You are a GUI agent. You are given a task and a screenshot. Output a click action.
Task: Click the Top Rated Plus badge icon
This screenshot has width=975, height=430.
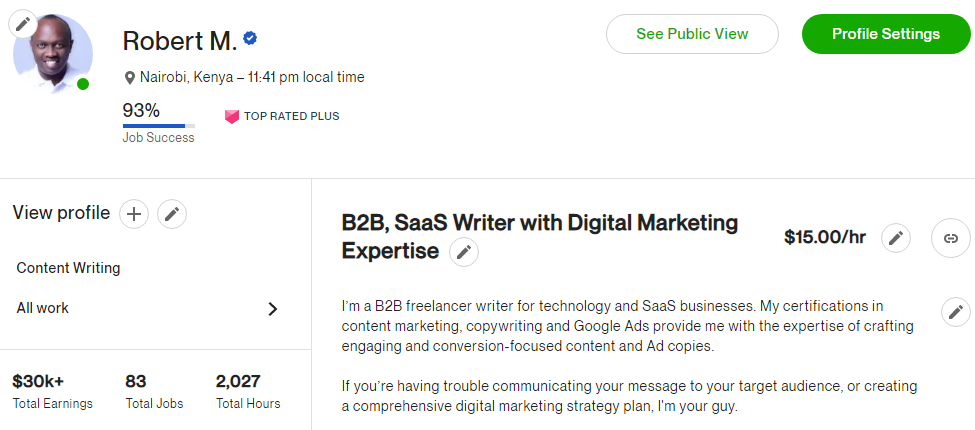point(232,116)
